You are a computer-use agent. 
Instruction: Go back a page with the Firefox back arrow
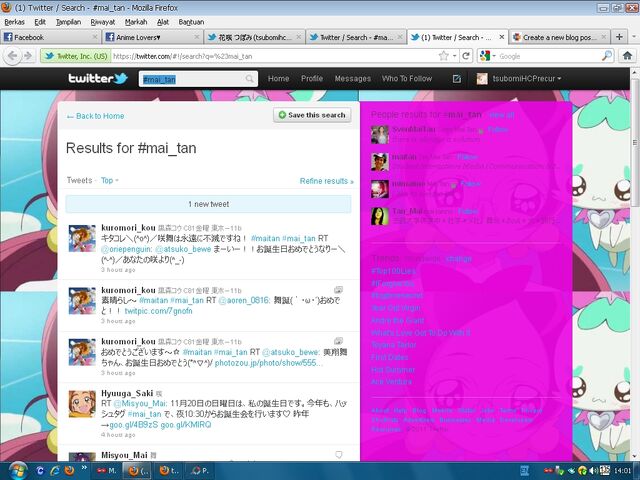coord(12,56)
